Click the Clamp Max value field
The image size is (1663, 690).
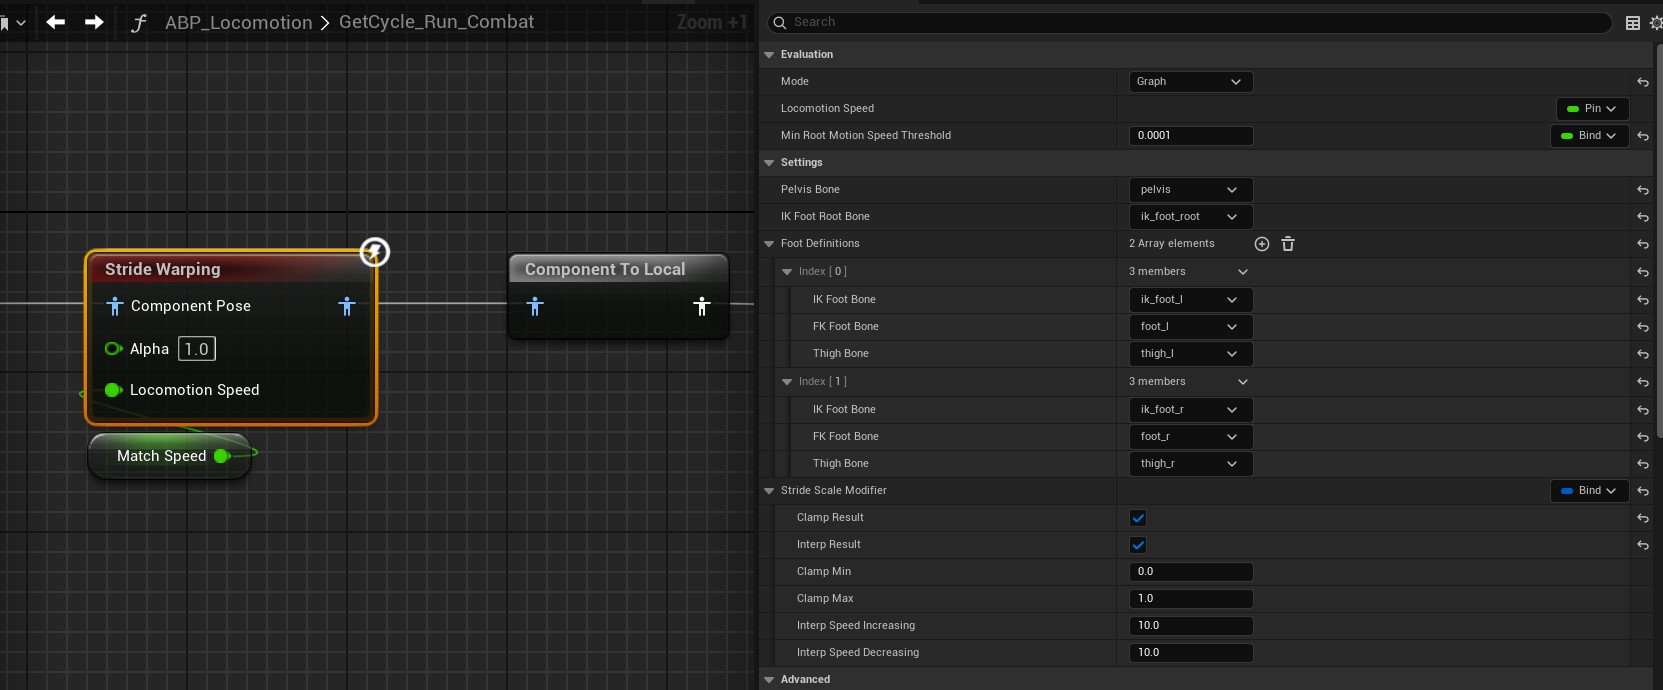click(1190, 599)
